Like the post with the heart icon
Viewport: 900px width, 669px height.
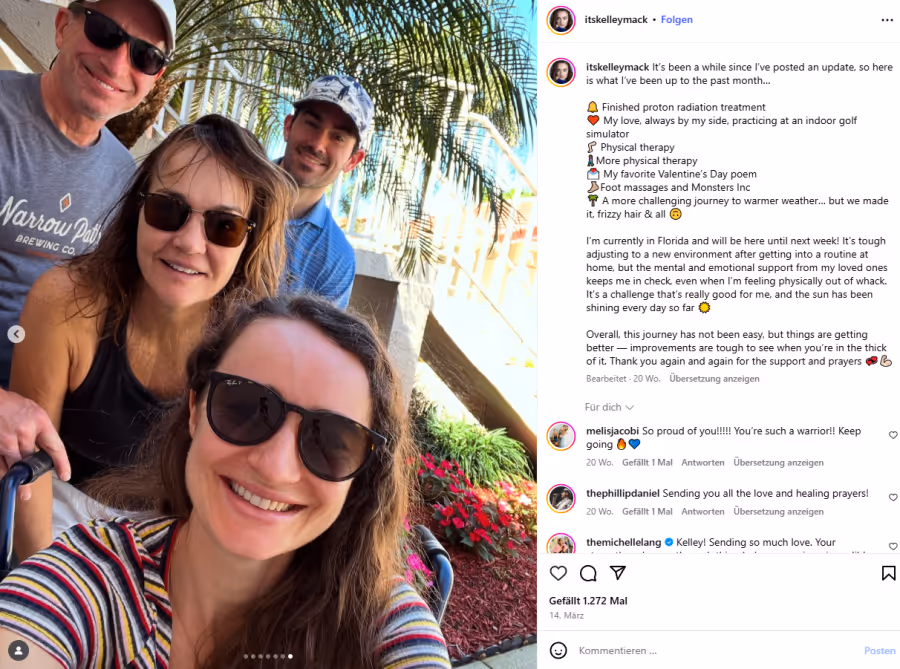558,573
